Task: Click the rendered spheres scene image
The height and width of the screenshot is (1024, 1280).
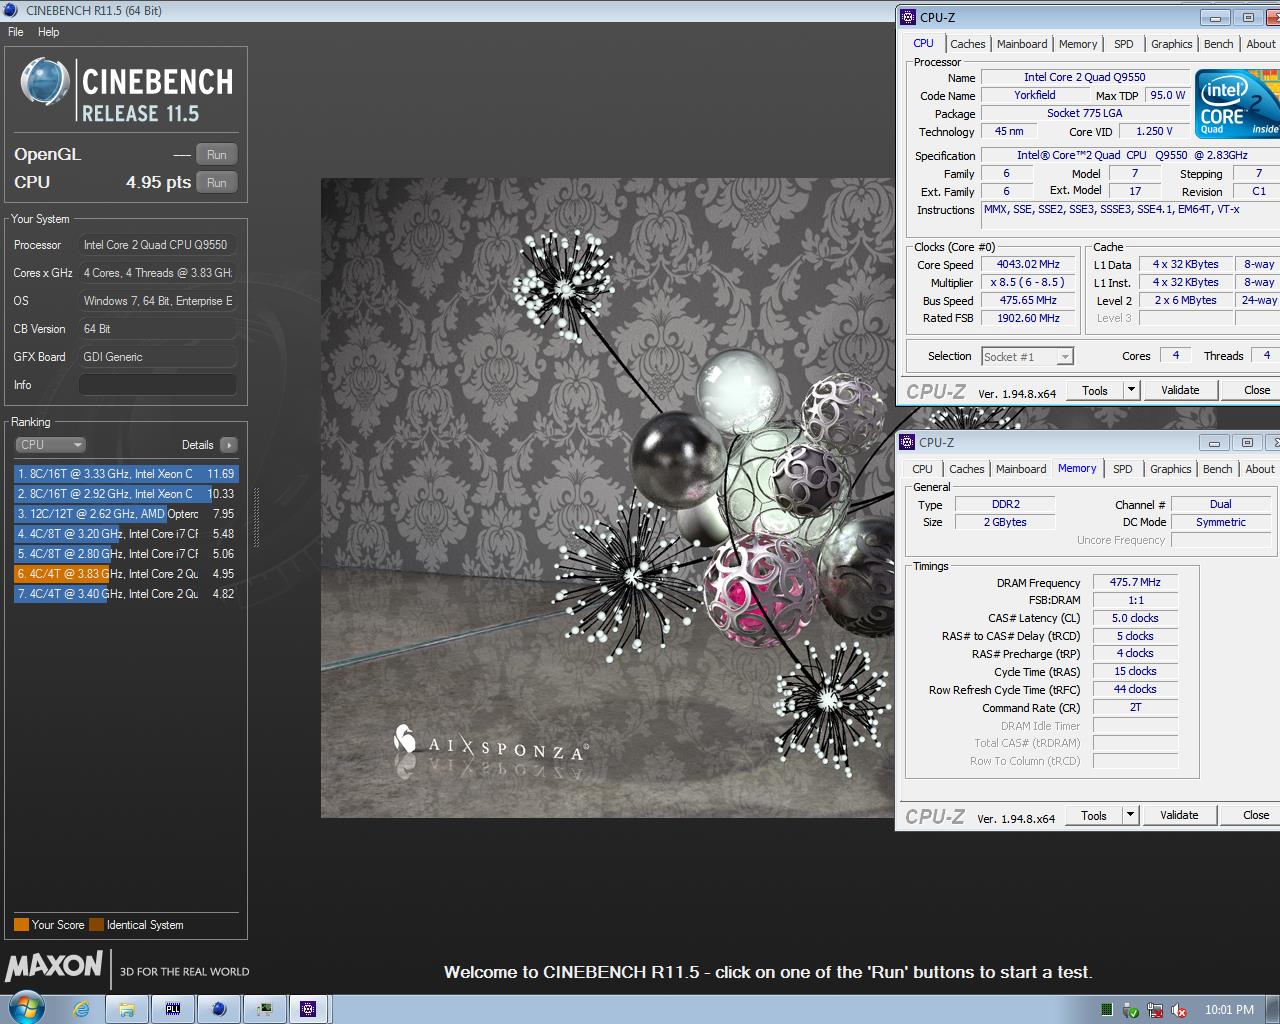Action: pyautogui.click(x=607, y=498)
